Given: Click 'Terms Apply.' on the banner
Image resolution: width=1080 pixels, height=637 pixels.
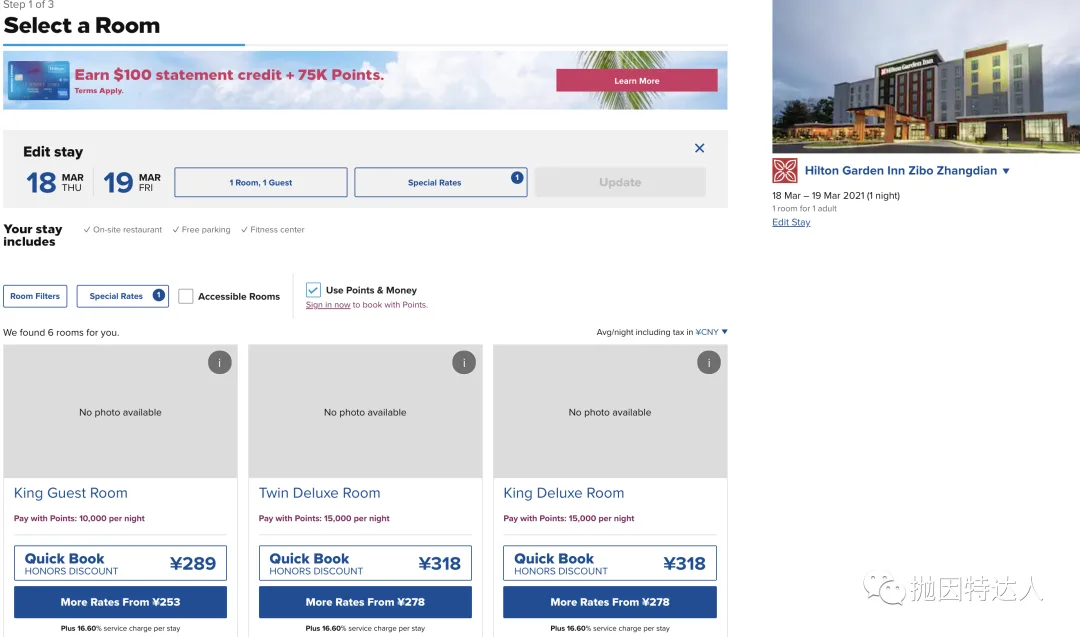Looking at the screenshot, I should (98, 91).
